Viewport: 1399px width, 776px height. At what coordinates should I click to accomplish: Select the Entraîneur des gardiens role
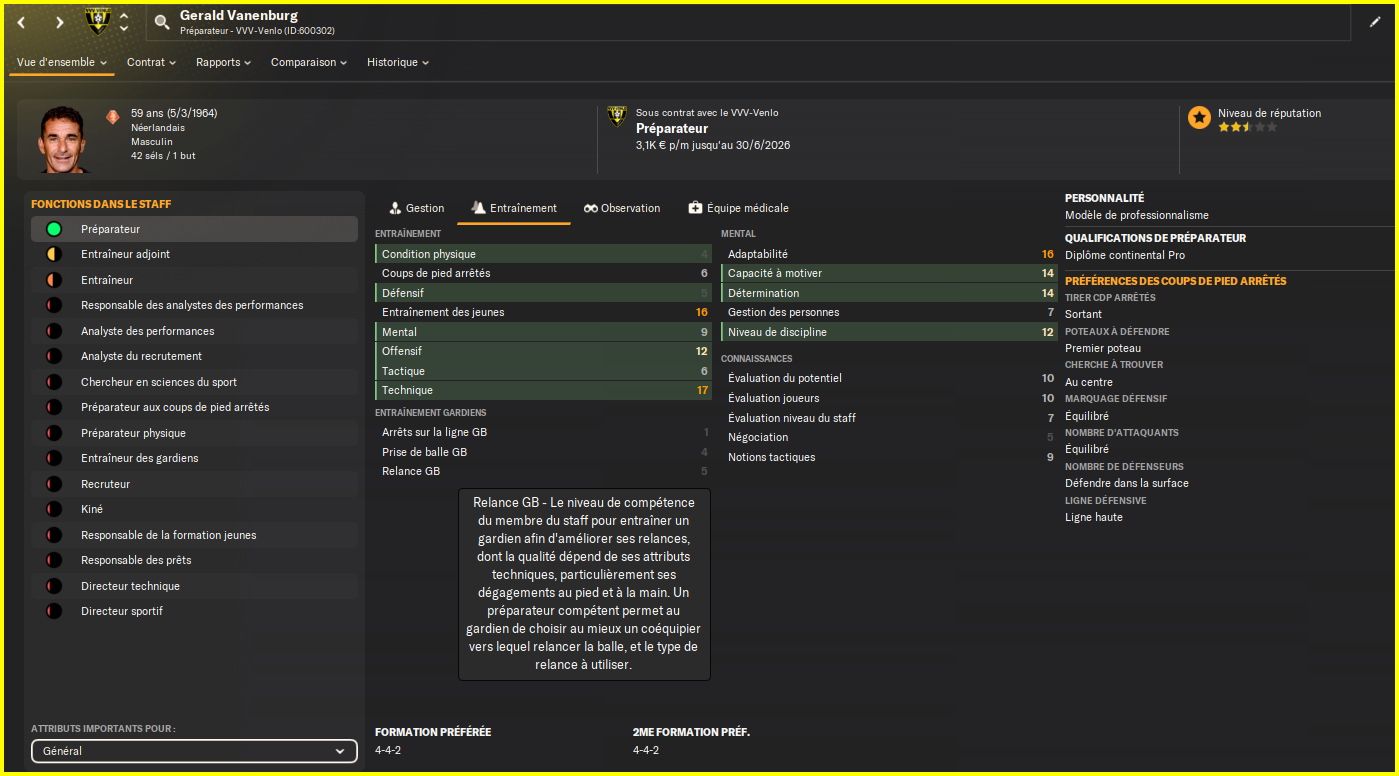click(x=194, y=458)
